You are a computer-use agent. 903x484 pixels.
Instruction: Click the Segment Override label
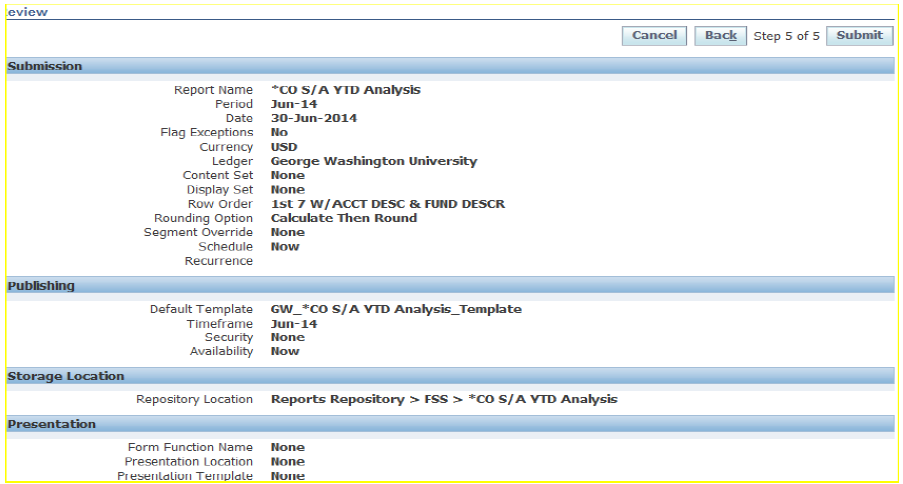pos(198,232)
